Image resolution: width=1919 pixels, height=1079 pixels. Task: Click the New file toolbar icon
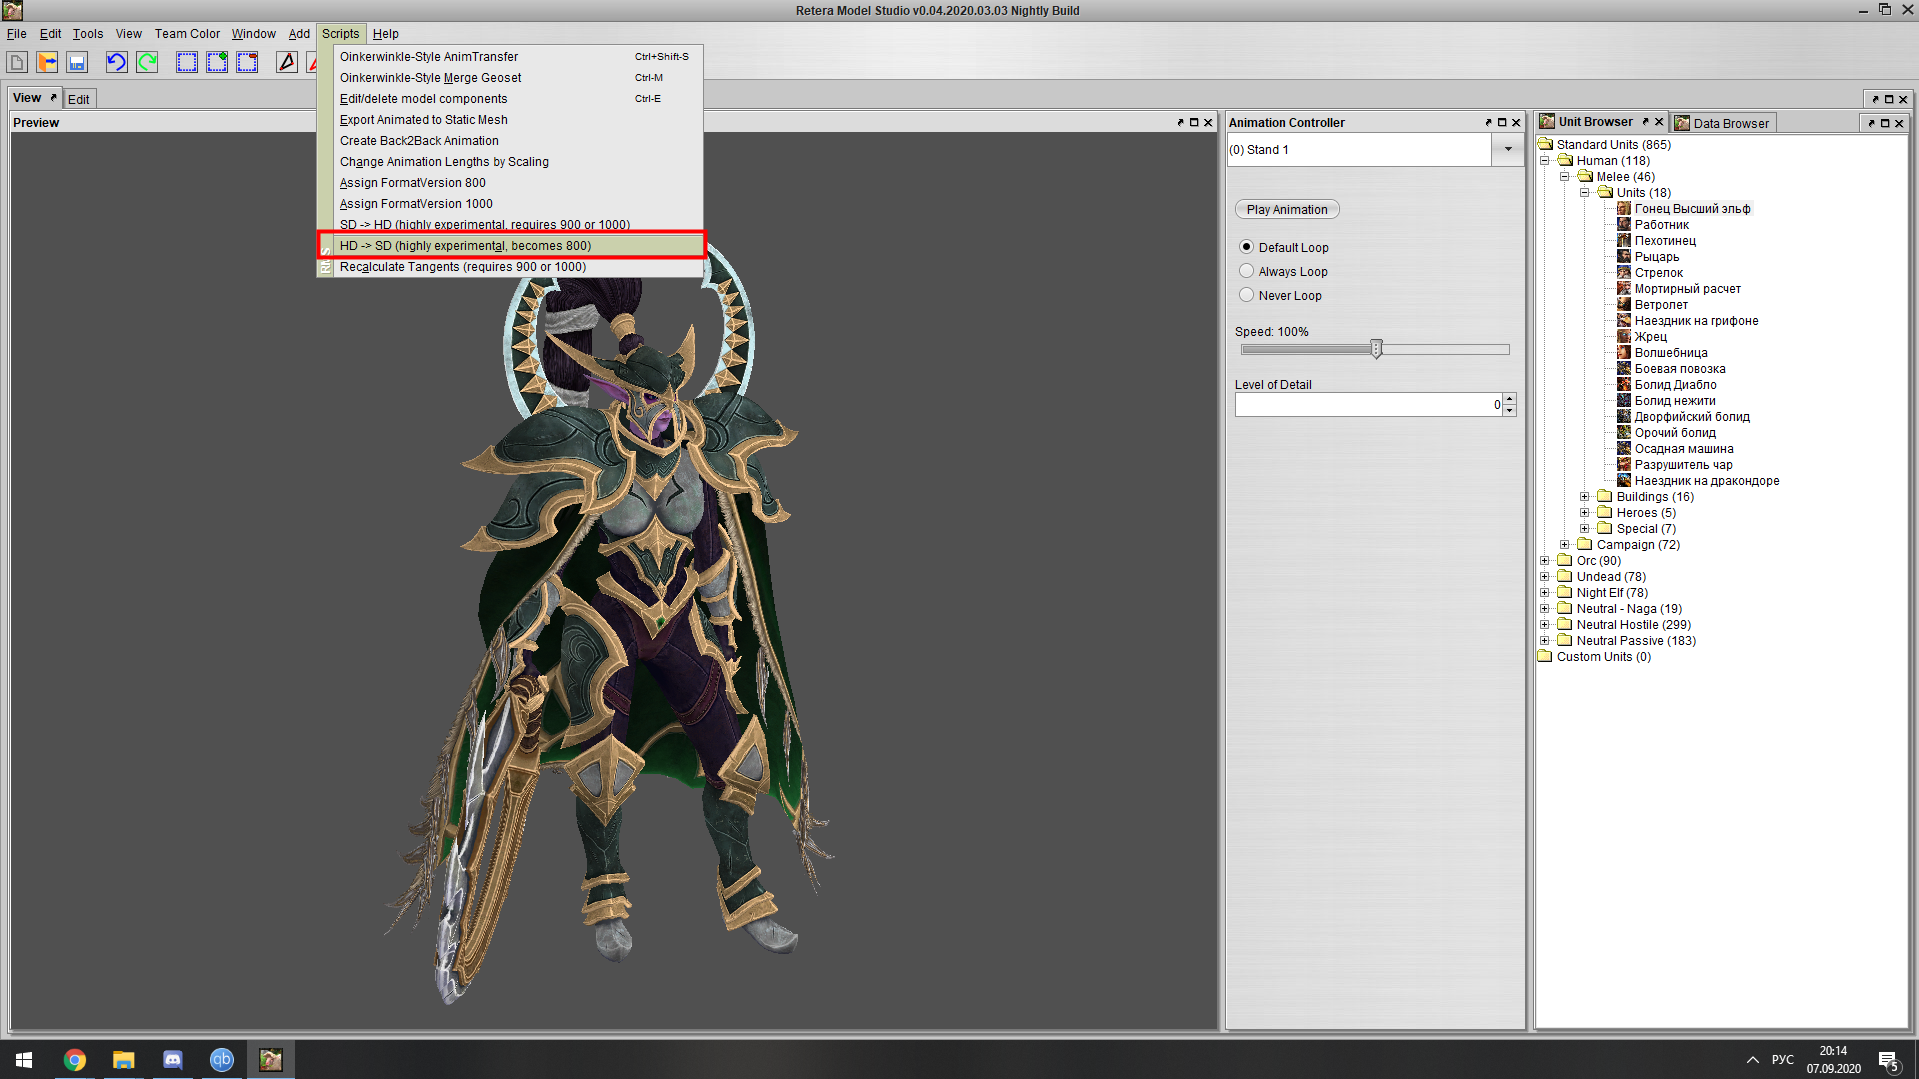tap(17, 62)
